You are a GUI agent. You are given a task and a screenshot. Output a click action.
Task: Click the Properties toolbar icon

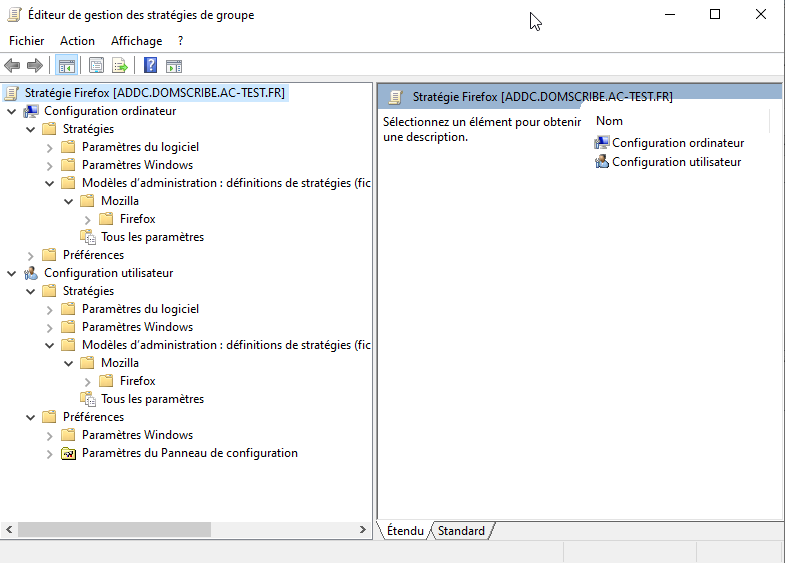(96, 66)
